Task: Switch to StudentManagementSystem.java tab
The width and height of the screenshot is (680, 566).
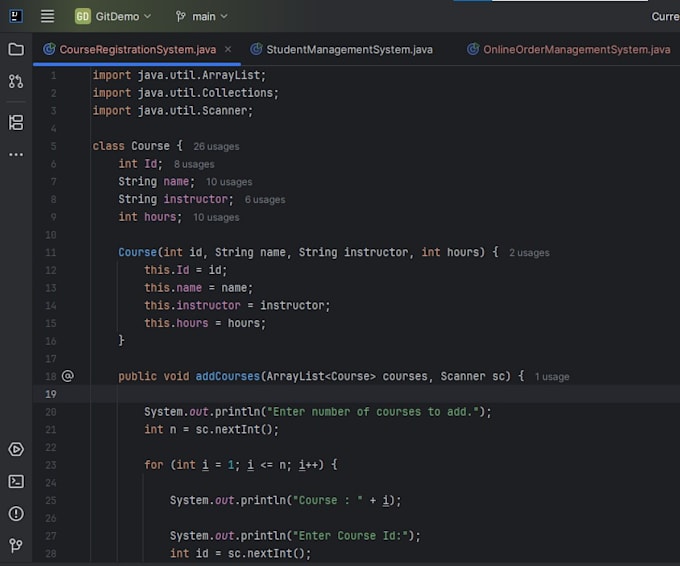Action: (x=343, y=49)
